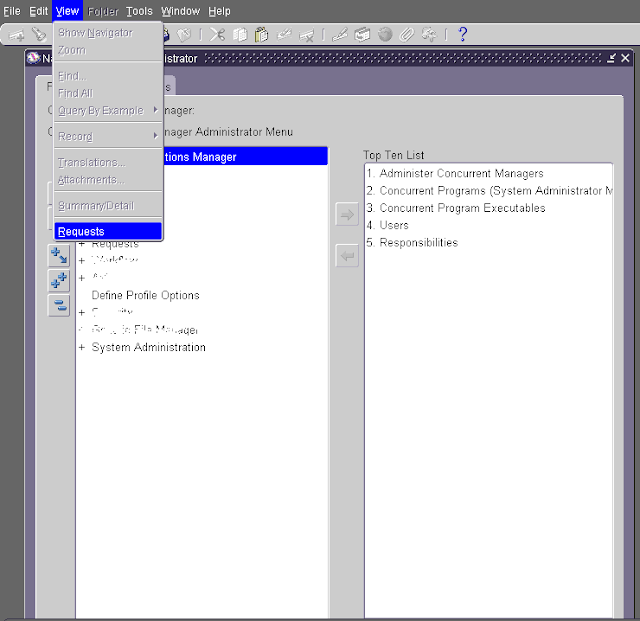Screen dimensions: 640x621
Task: Minimize the Navigator window
Action: coord(611,58)
